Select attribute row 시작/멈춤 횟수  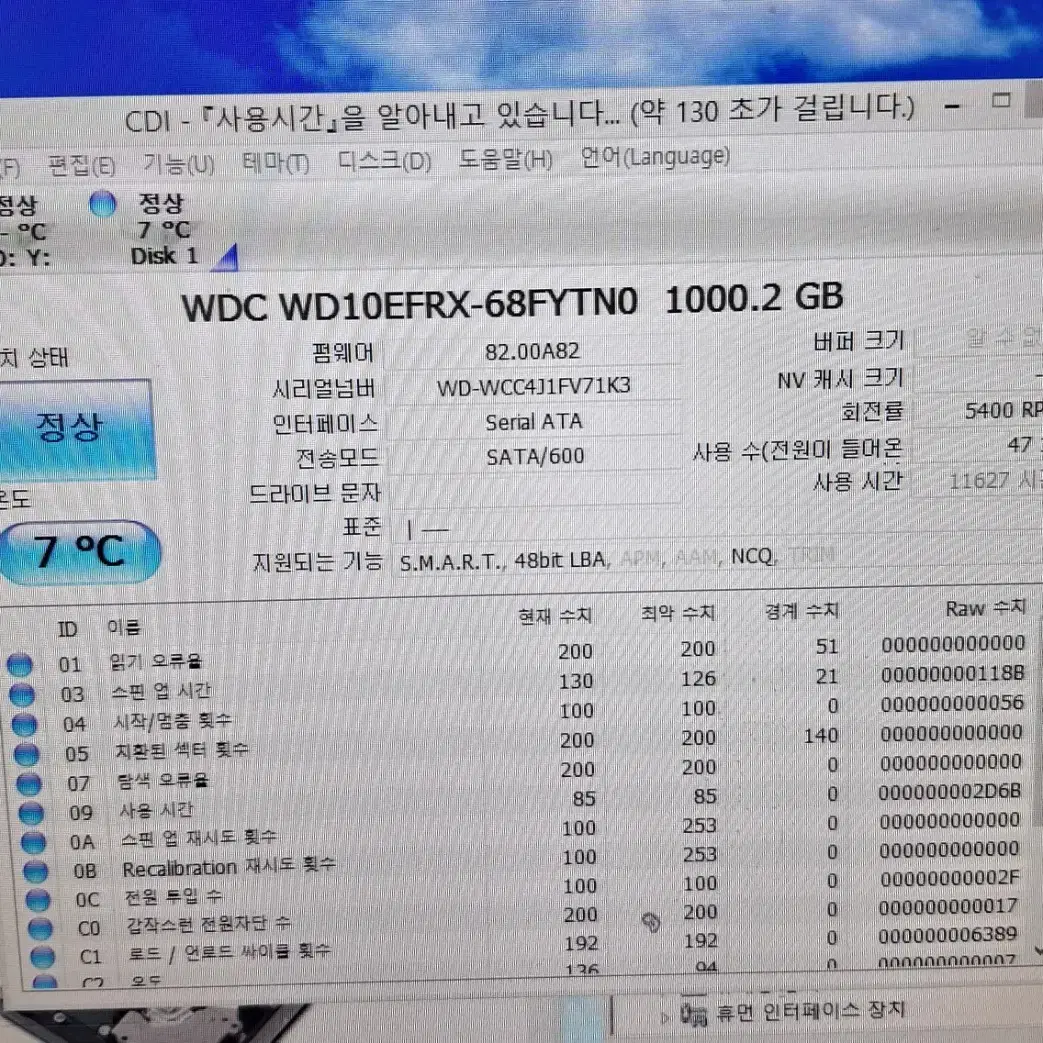[x=518, y=715]
